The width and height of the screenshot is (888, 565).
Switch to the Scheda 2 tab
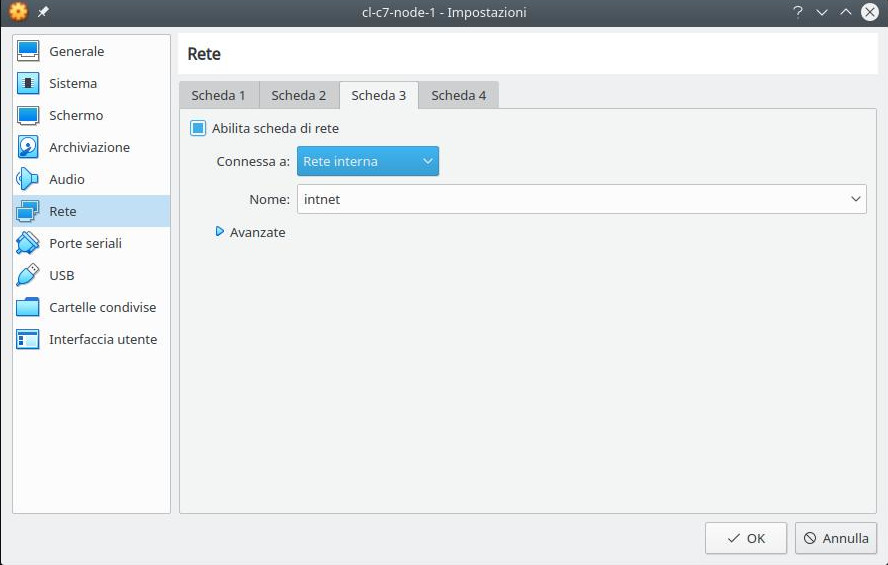298,95
